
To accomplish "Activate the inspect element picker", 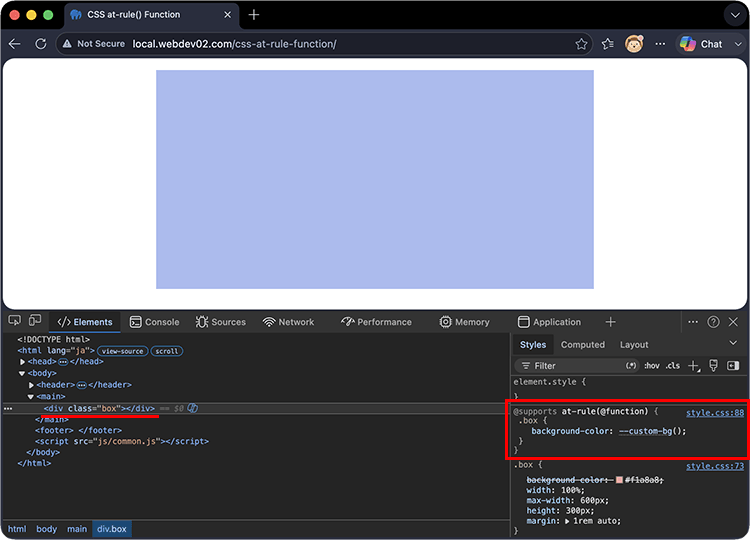I will [x=14, y=321].
